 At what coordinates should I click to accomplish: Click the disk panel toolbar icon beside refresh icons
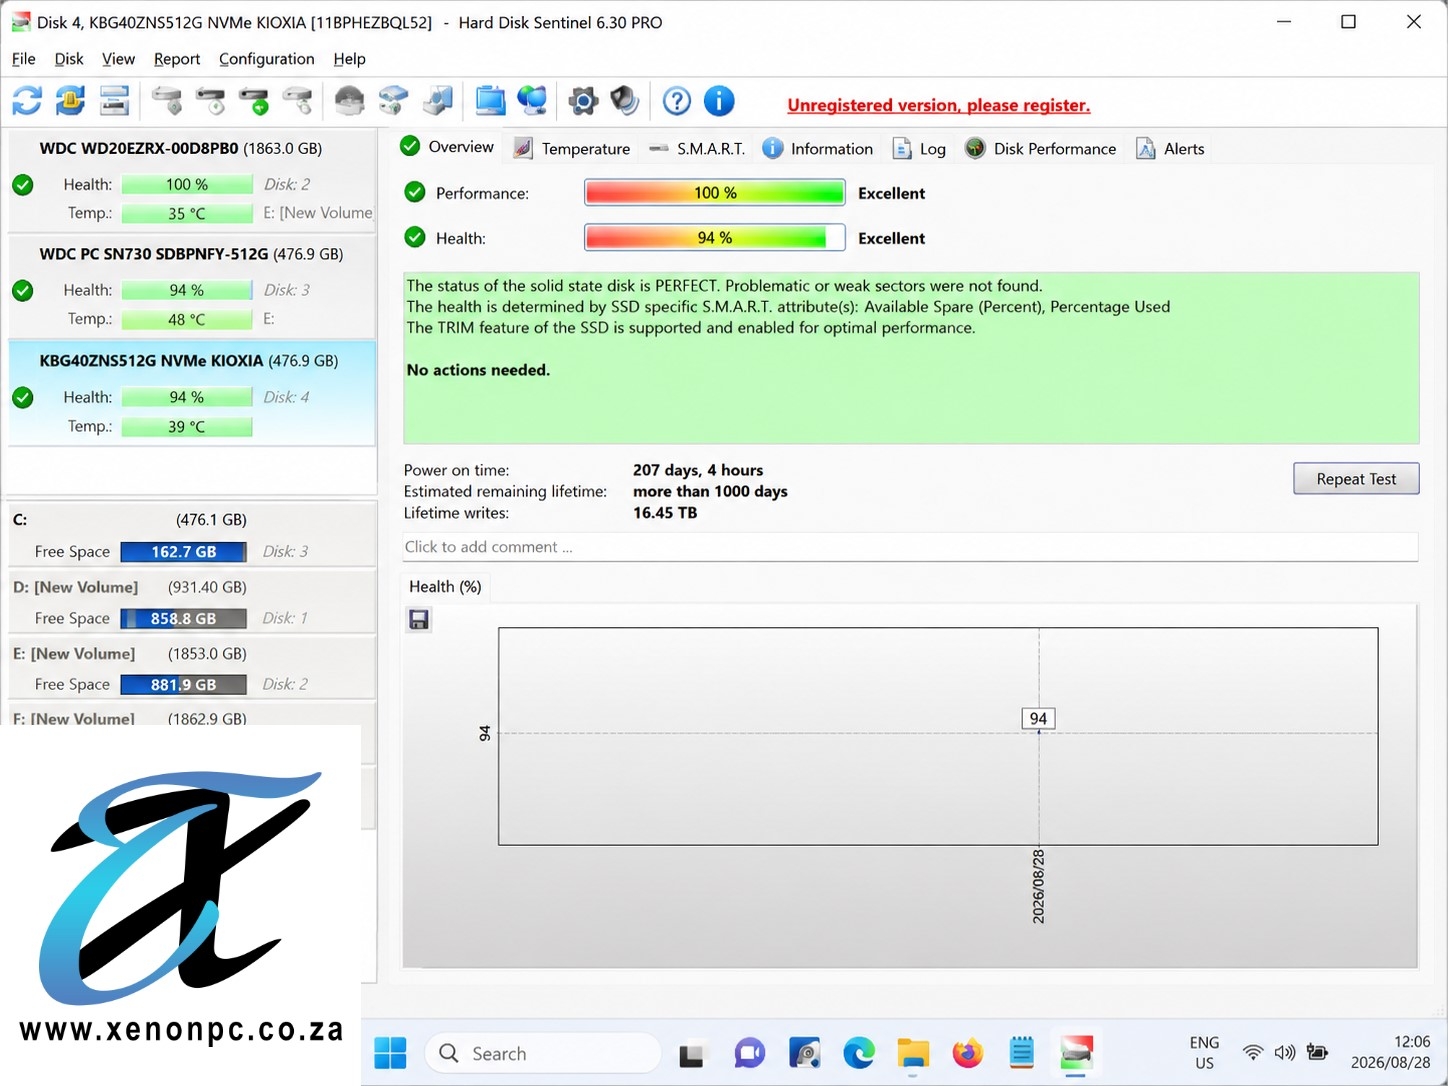coord(115,101)
